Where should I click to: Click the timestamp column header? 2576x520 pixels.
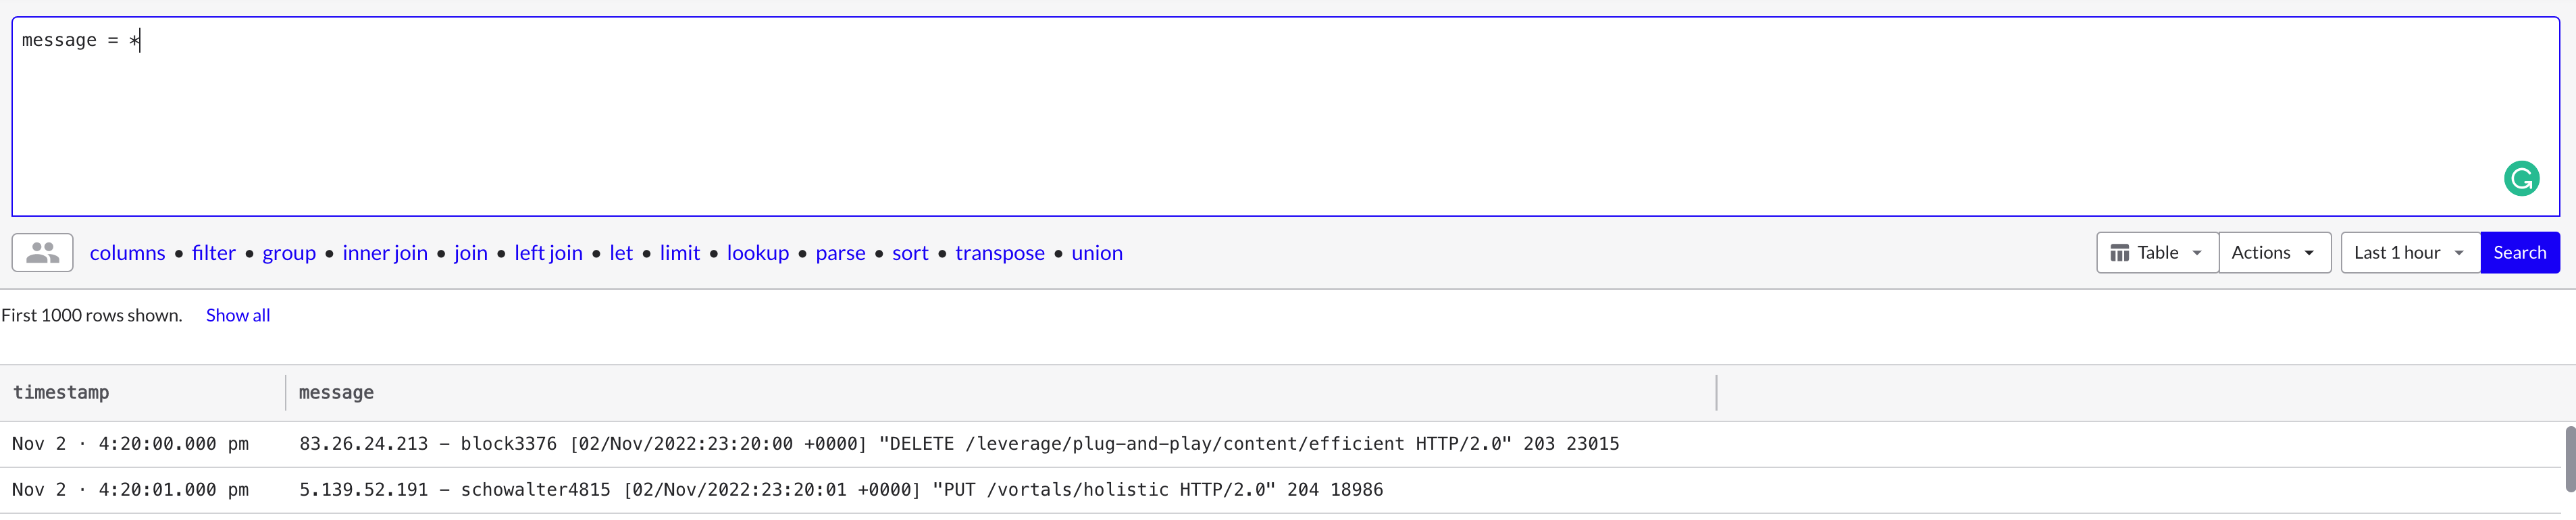(61, 393)
